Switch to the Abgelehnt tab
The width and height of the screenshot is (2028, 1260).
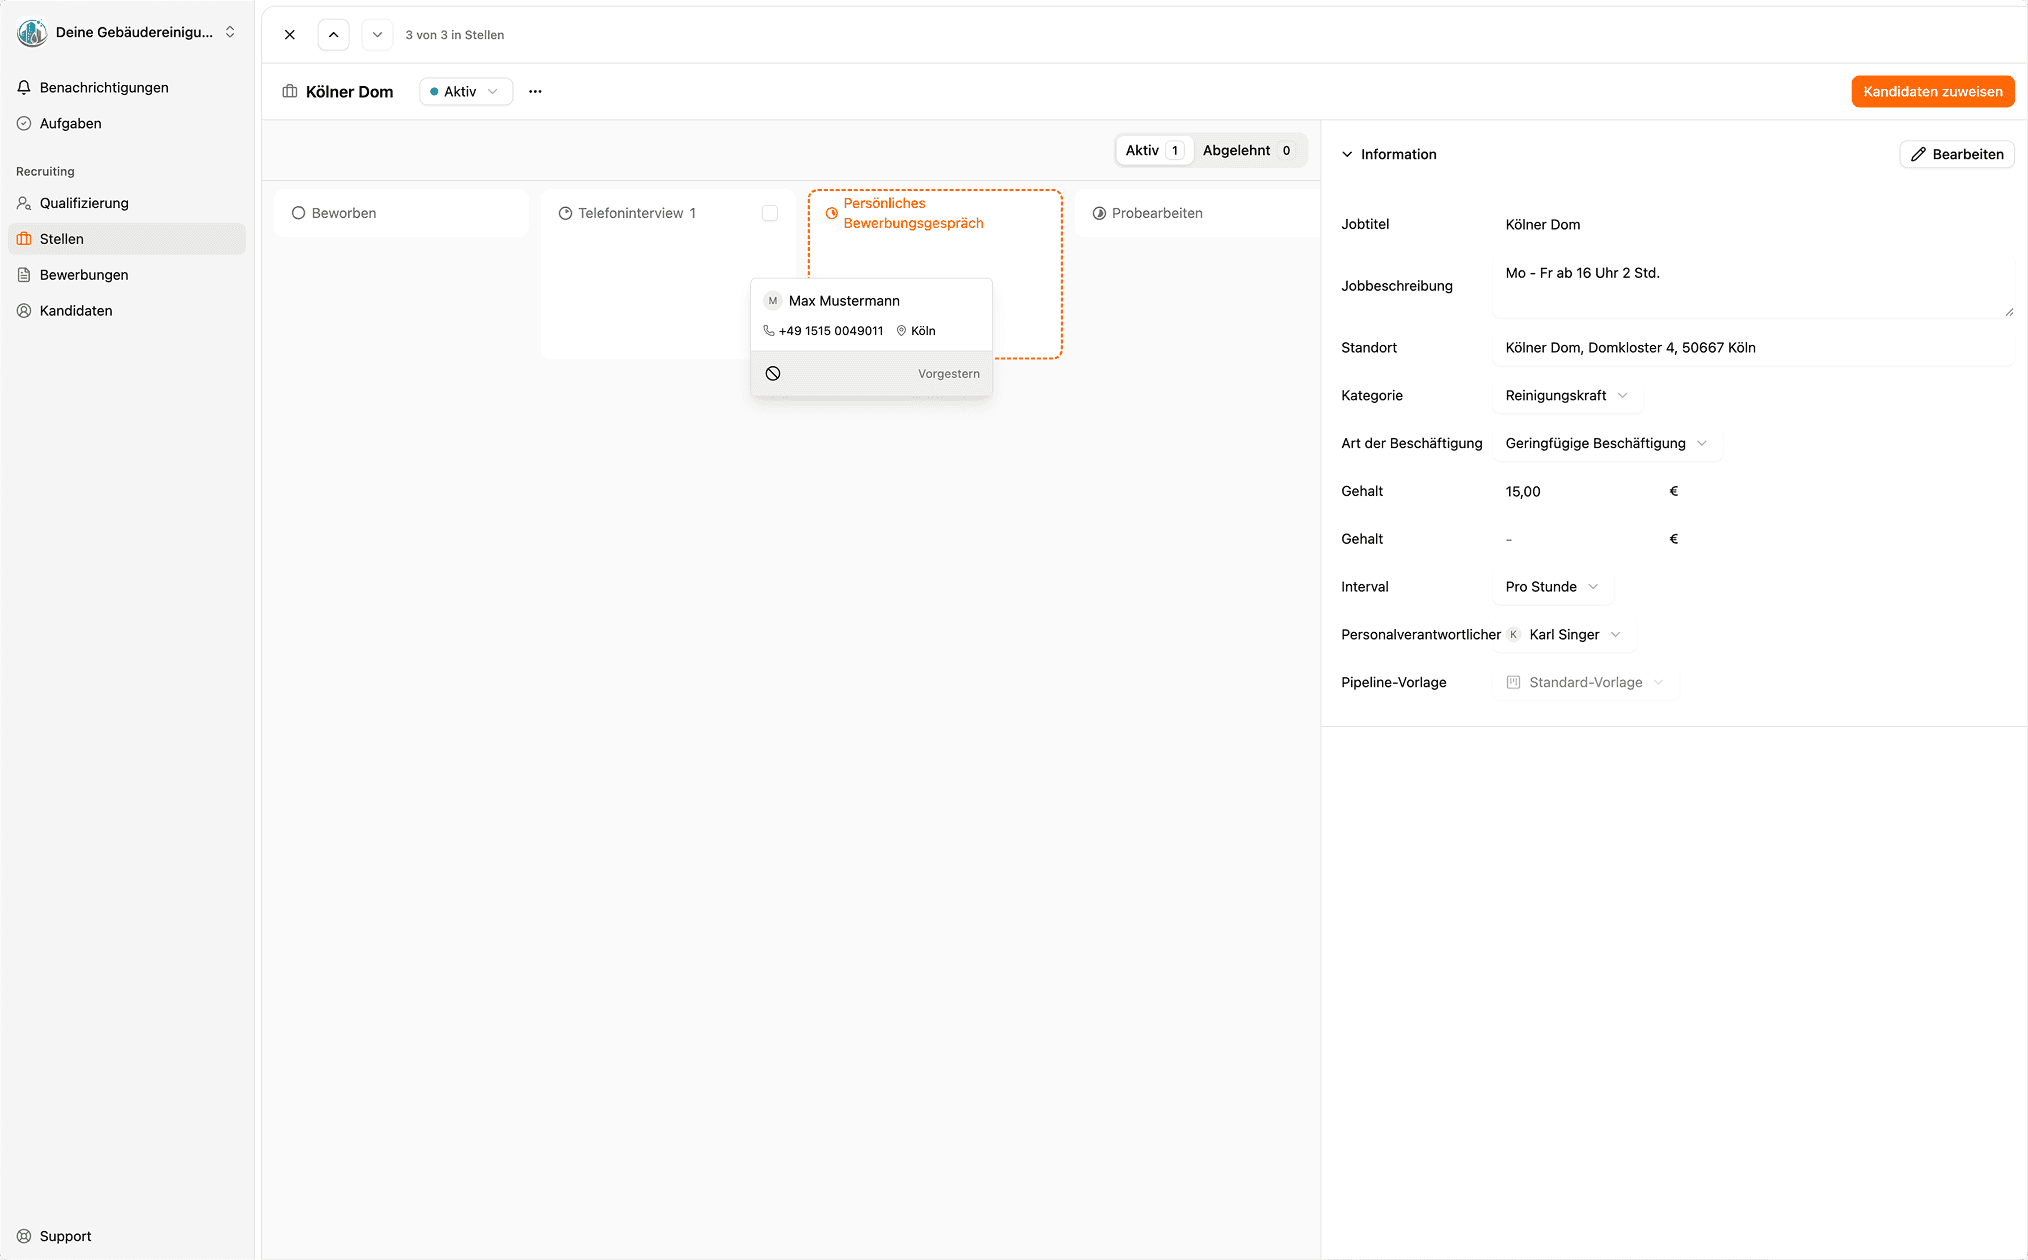point(1247,150)
